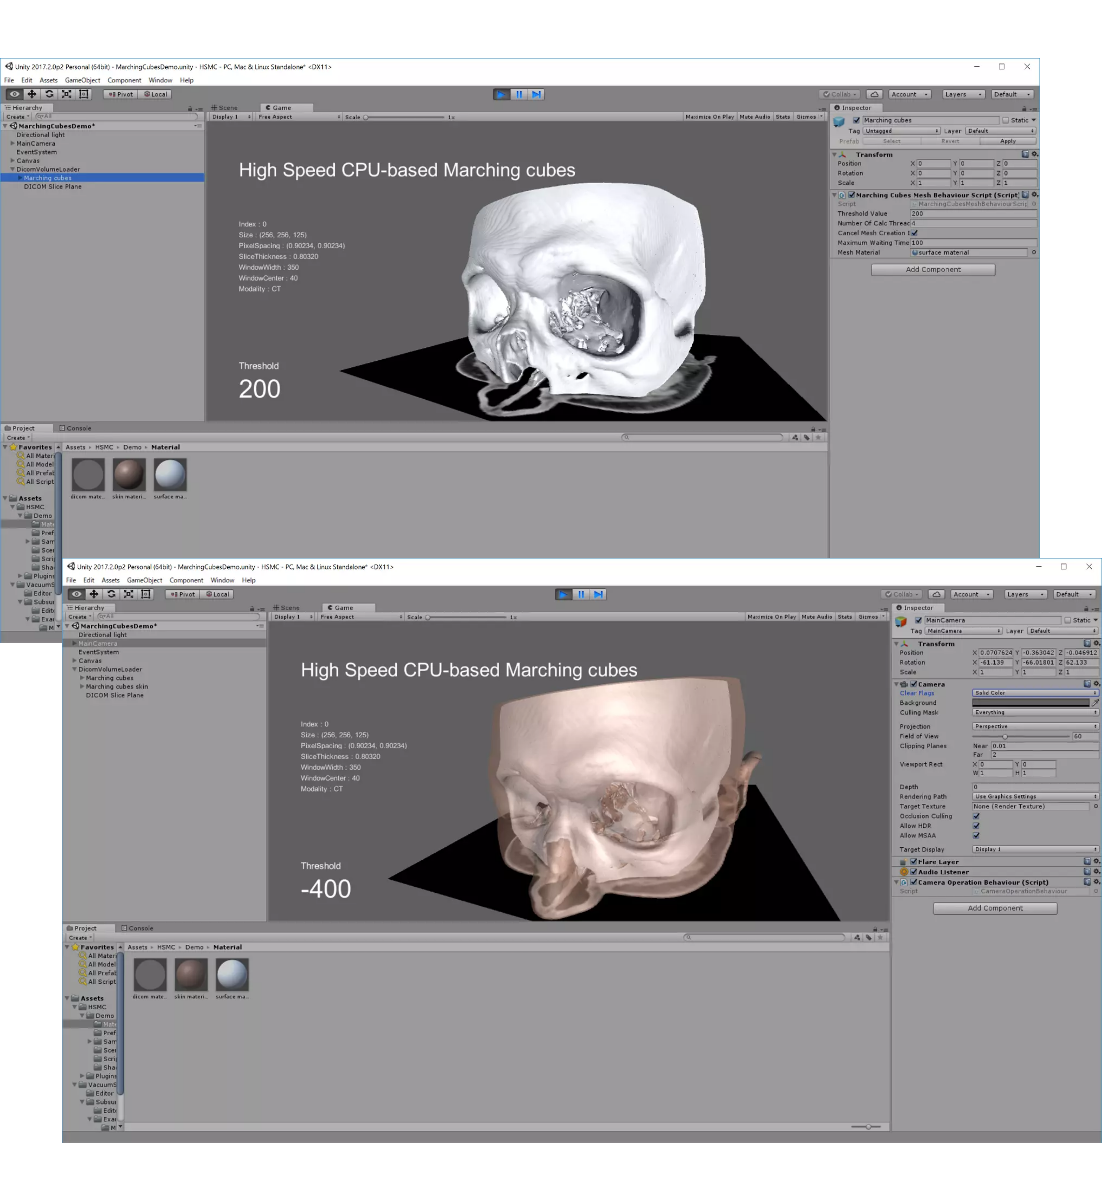Open the GameObject menu in upper window
Viewport: 1102px width, 1200px height.
(x=82, y=80)
